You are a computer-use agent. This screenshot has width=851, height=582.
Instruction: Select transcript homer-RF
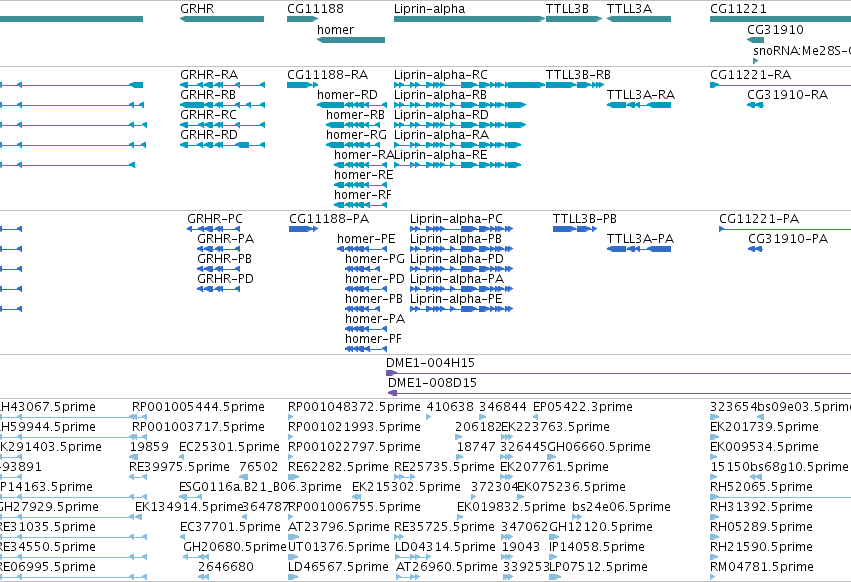(x=360, y=205)
